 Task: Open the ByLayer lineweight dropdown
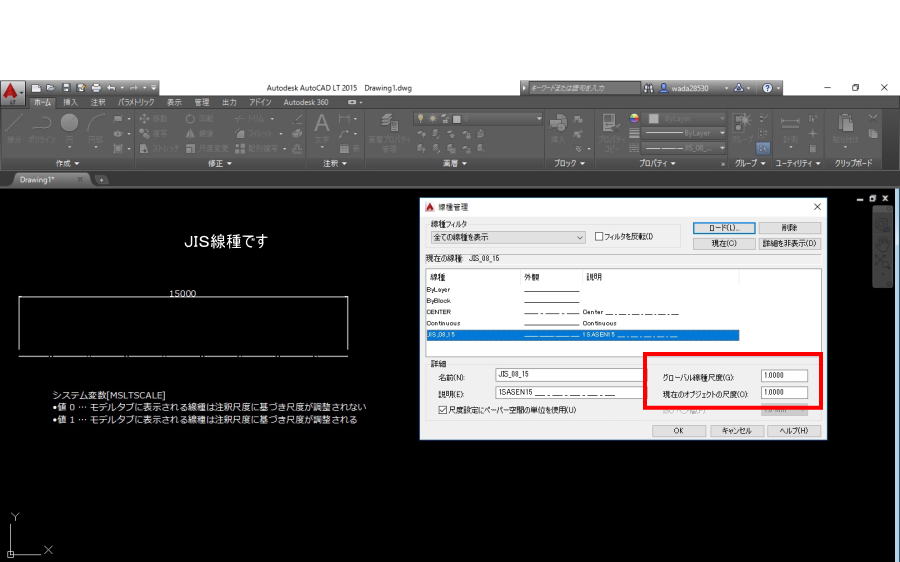coord(684,133)
